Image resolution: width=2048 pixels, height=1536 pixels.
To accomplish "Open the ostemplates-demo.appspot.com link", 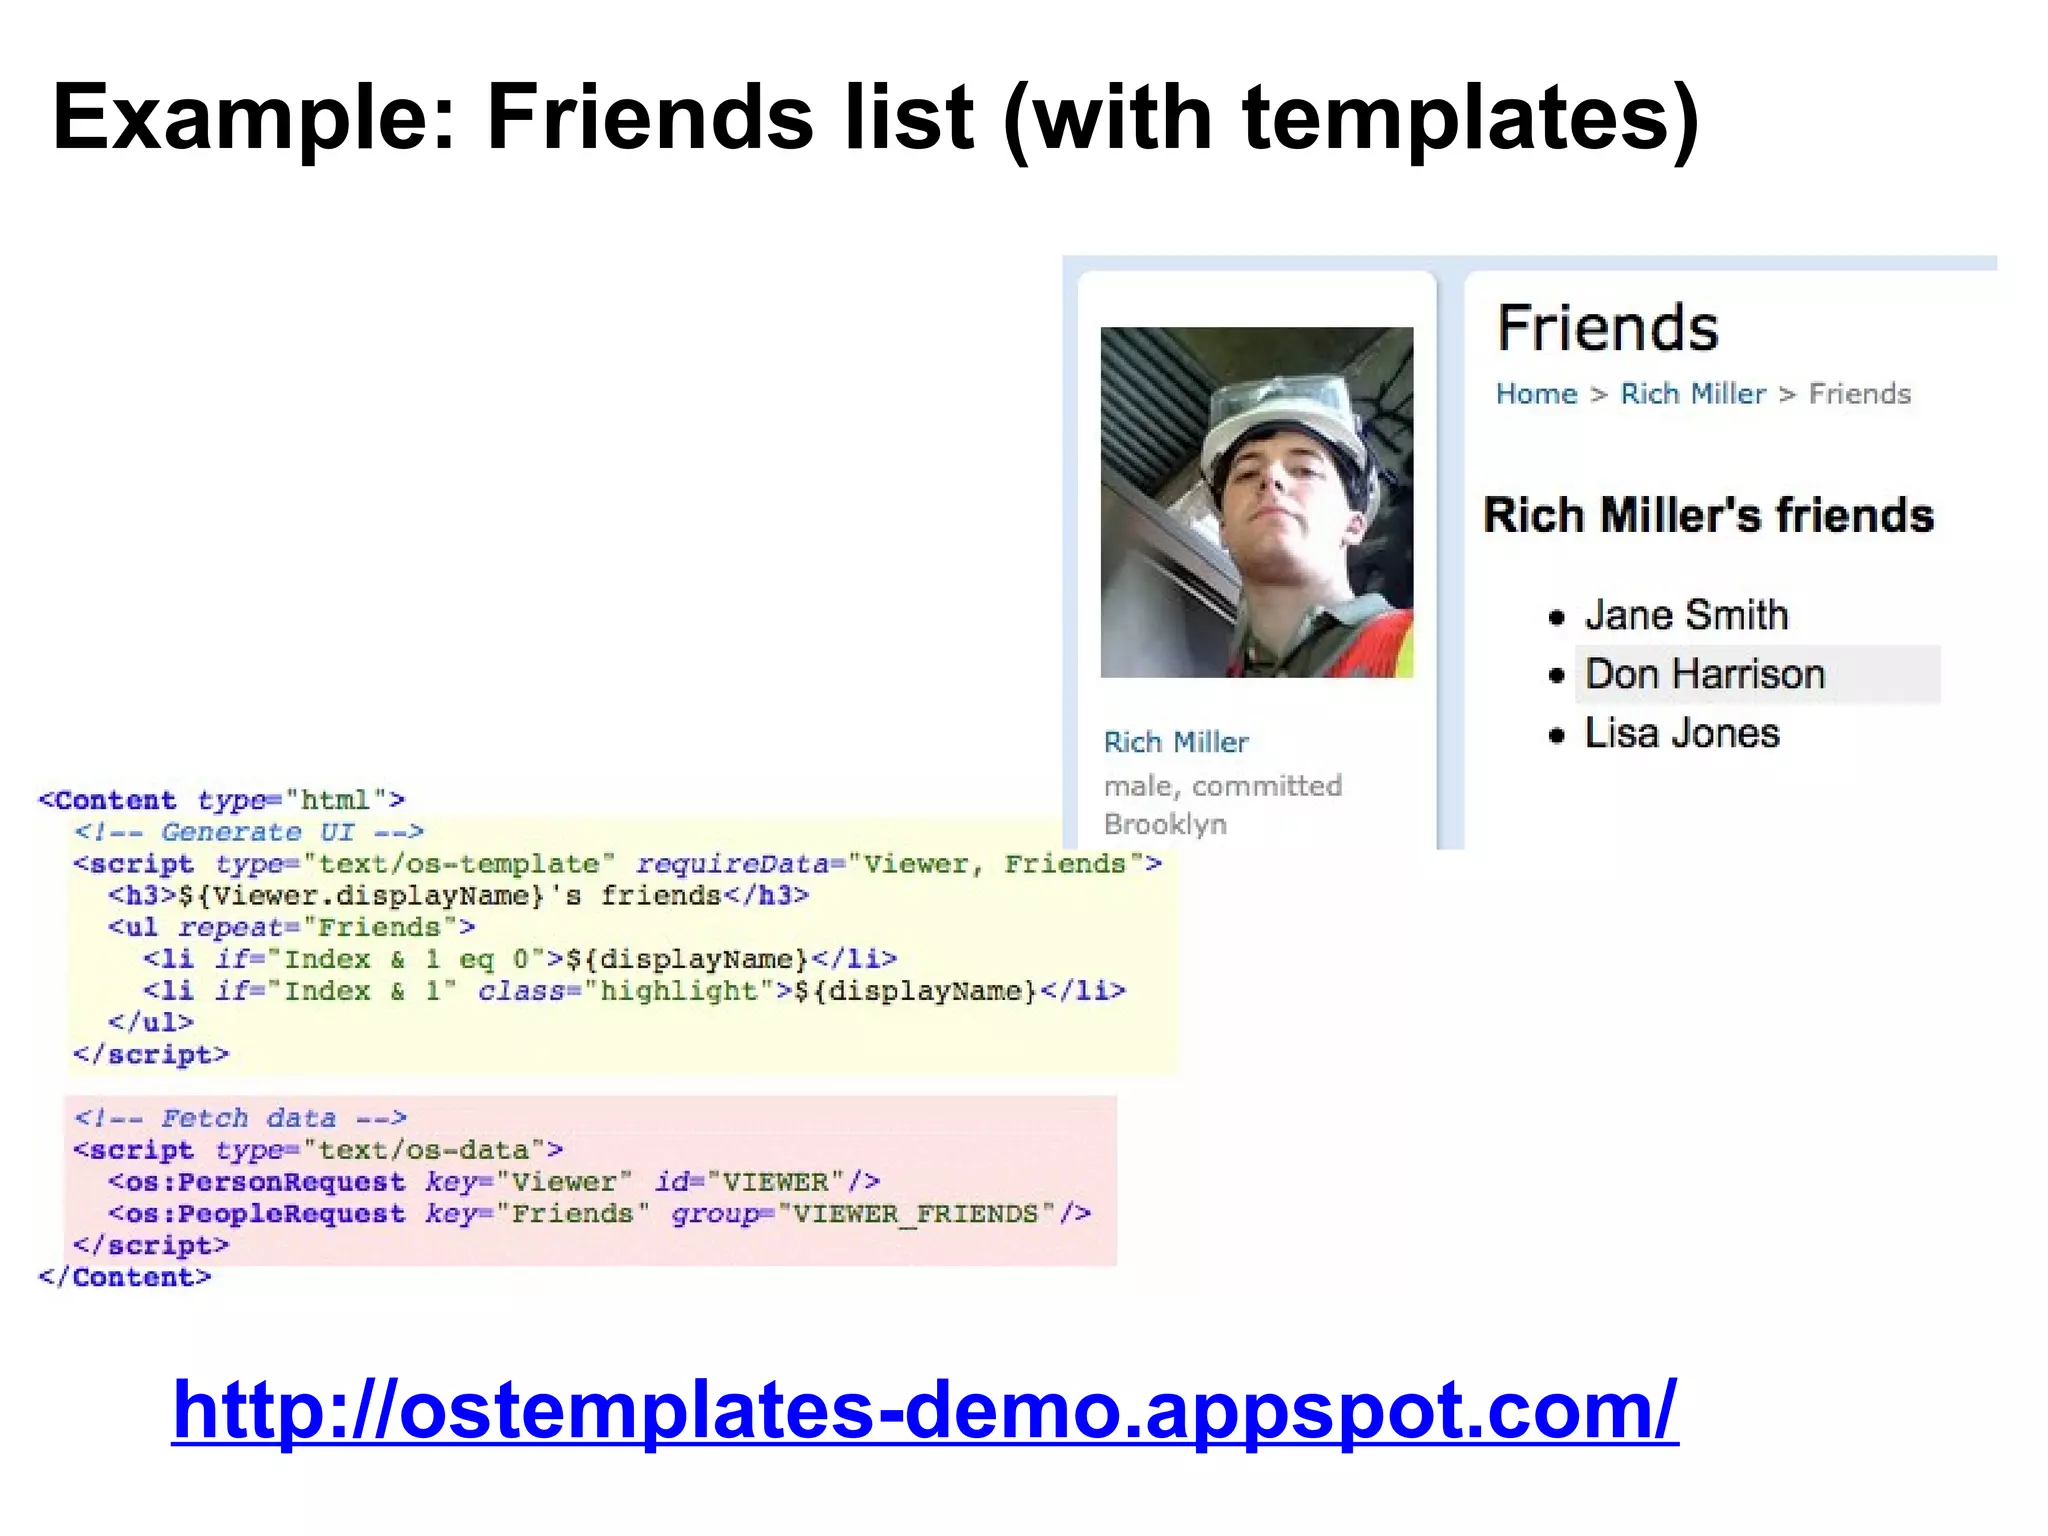I will pyautogui.click(x=925, y=1409).
